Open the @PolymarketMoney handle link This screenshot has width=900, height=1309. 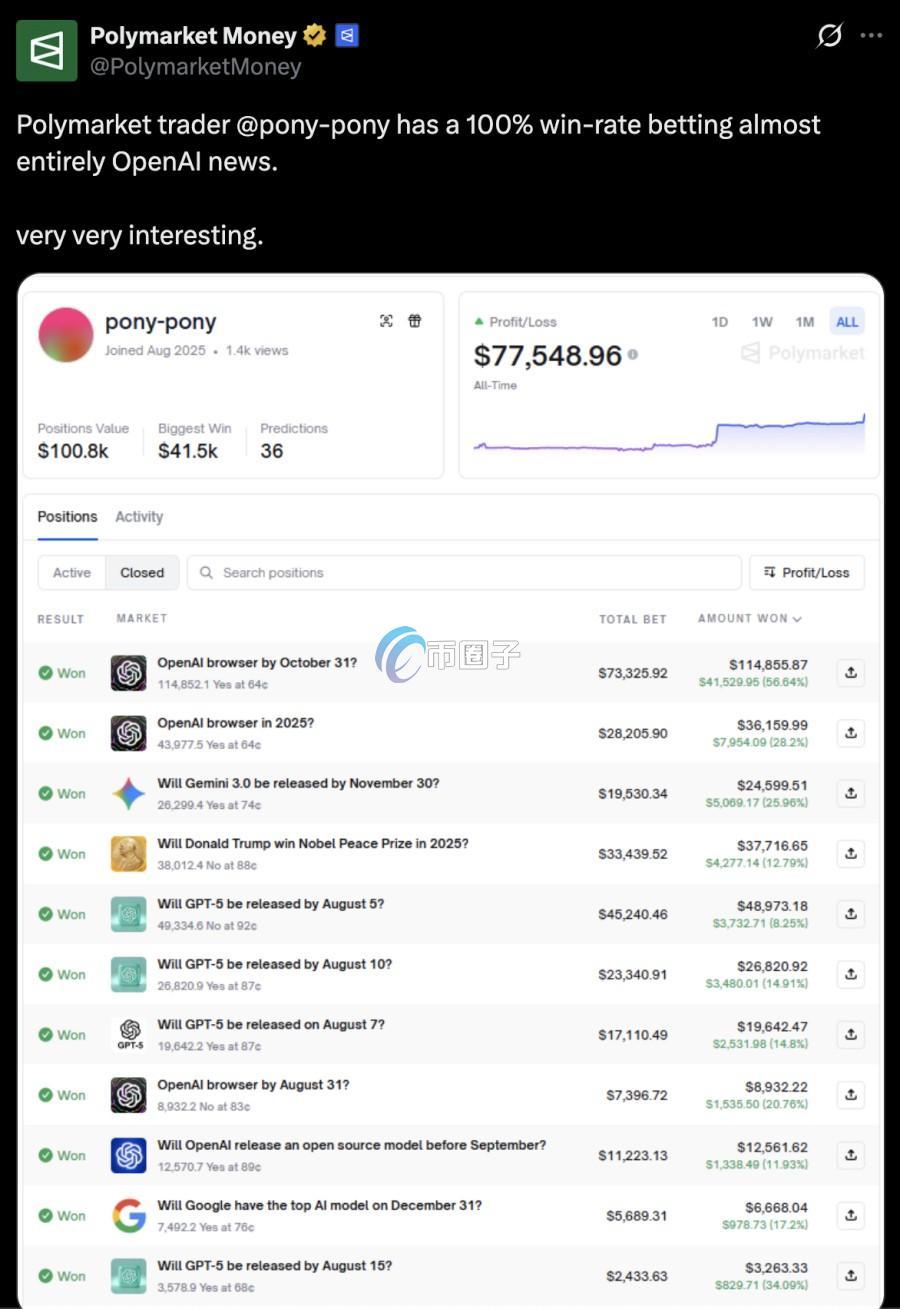click(x=196, y=67)
